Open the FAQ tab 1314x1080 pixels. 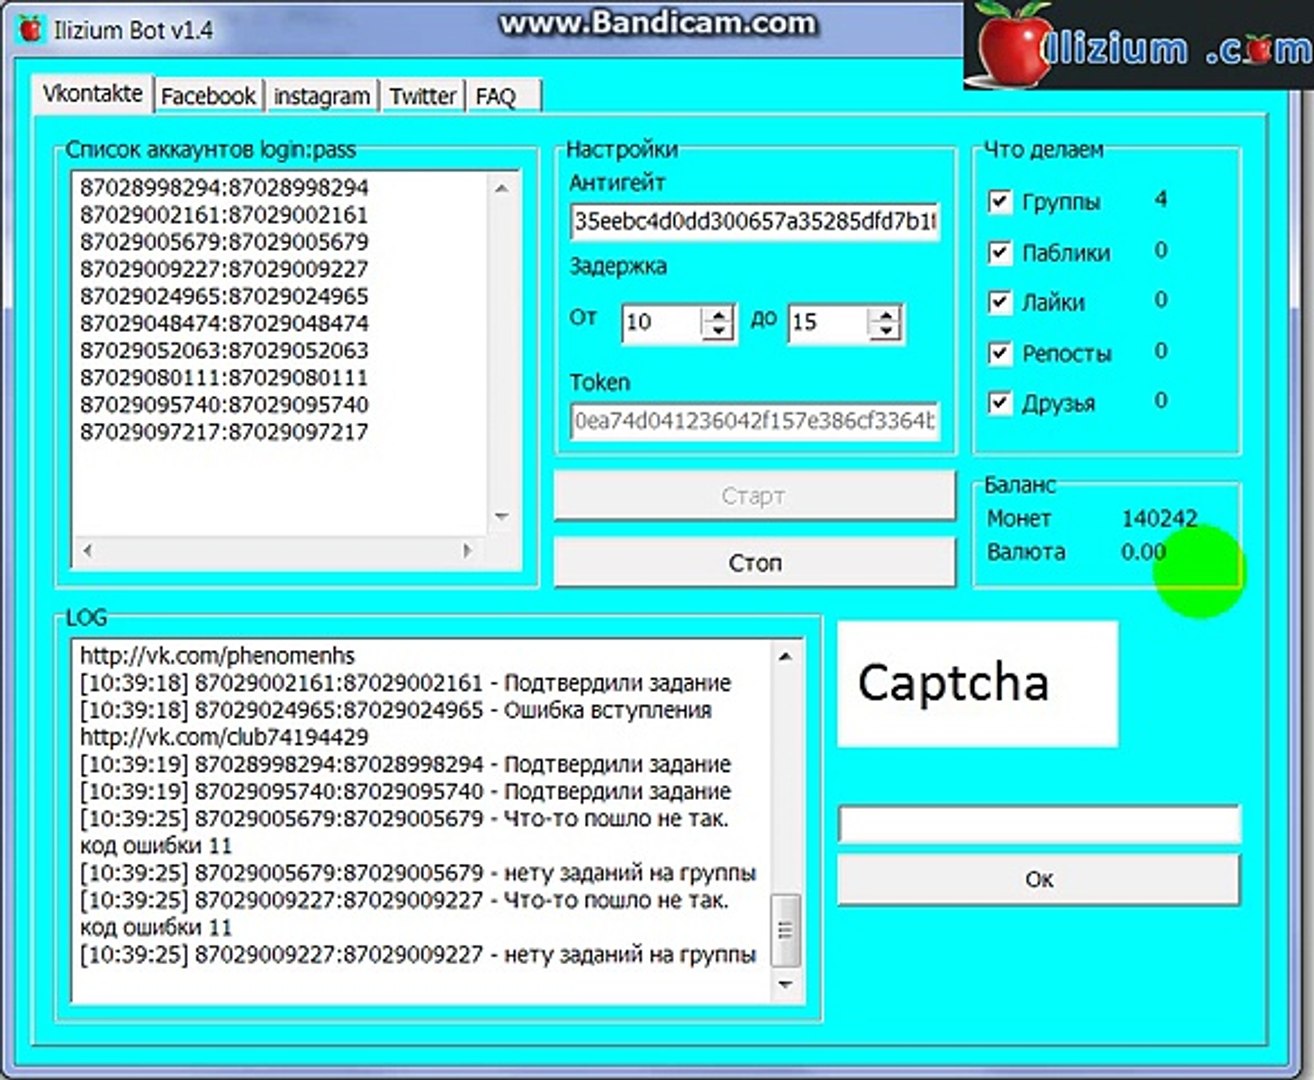tap(496, 96)
